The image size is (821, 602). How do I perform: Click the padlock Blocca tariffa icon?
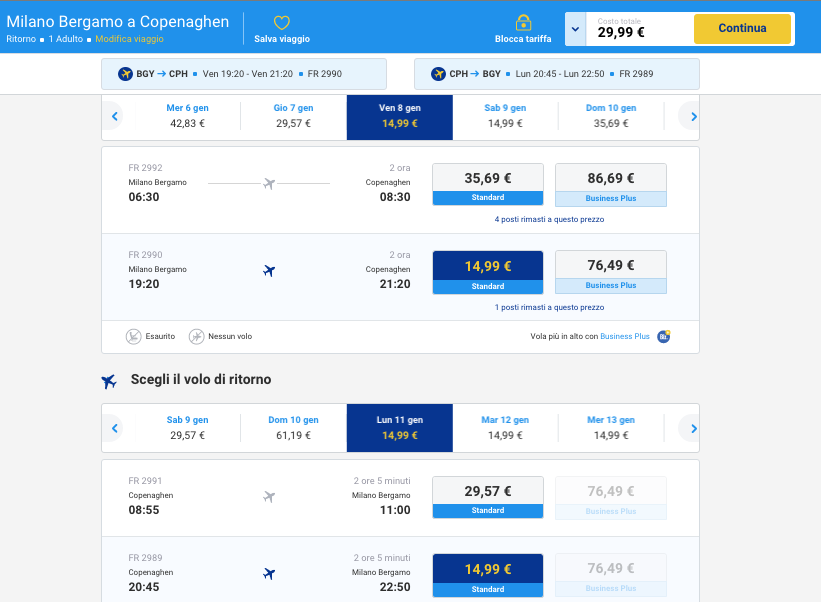point(523,22)
